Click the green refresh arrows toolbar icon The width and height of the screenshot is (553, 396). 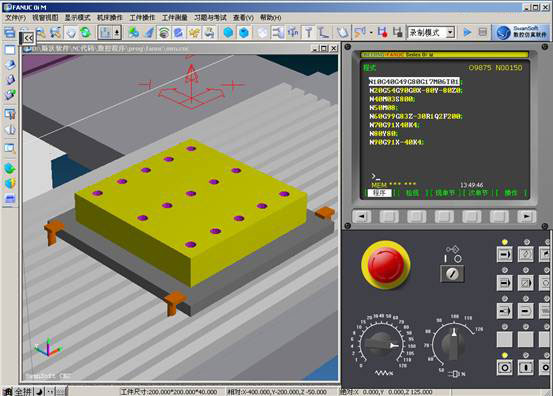click(86, 32)
